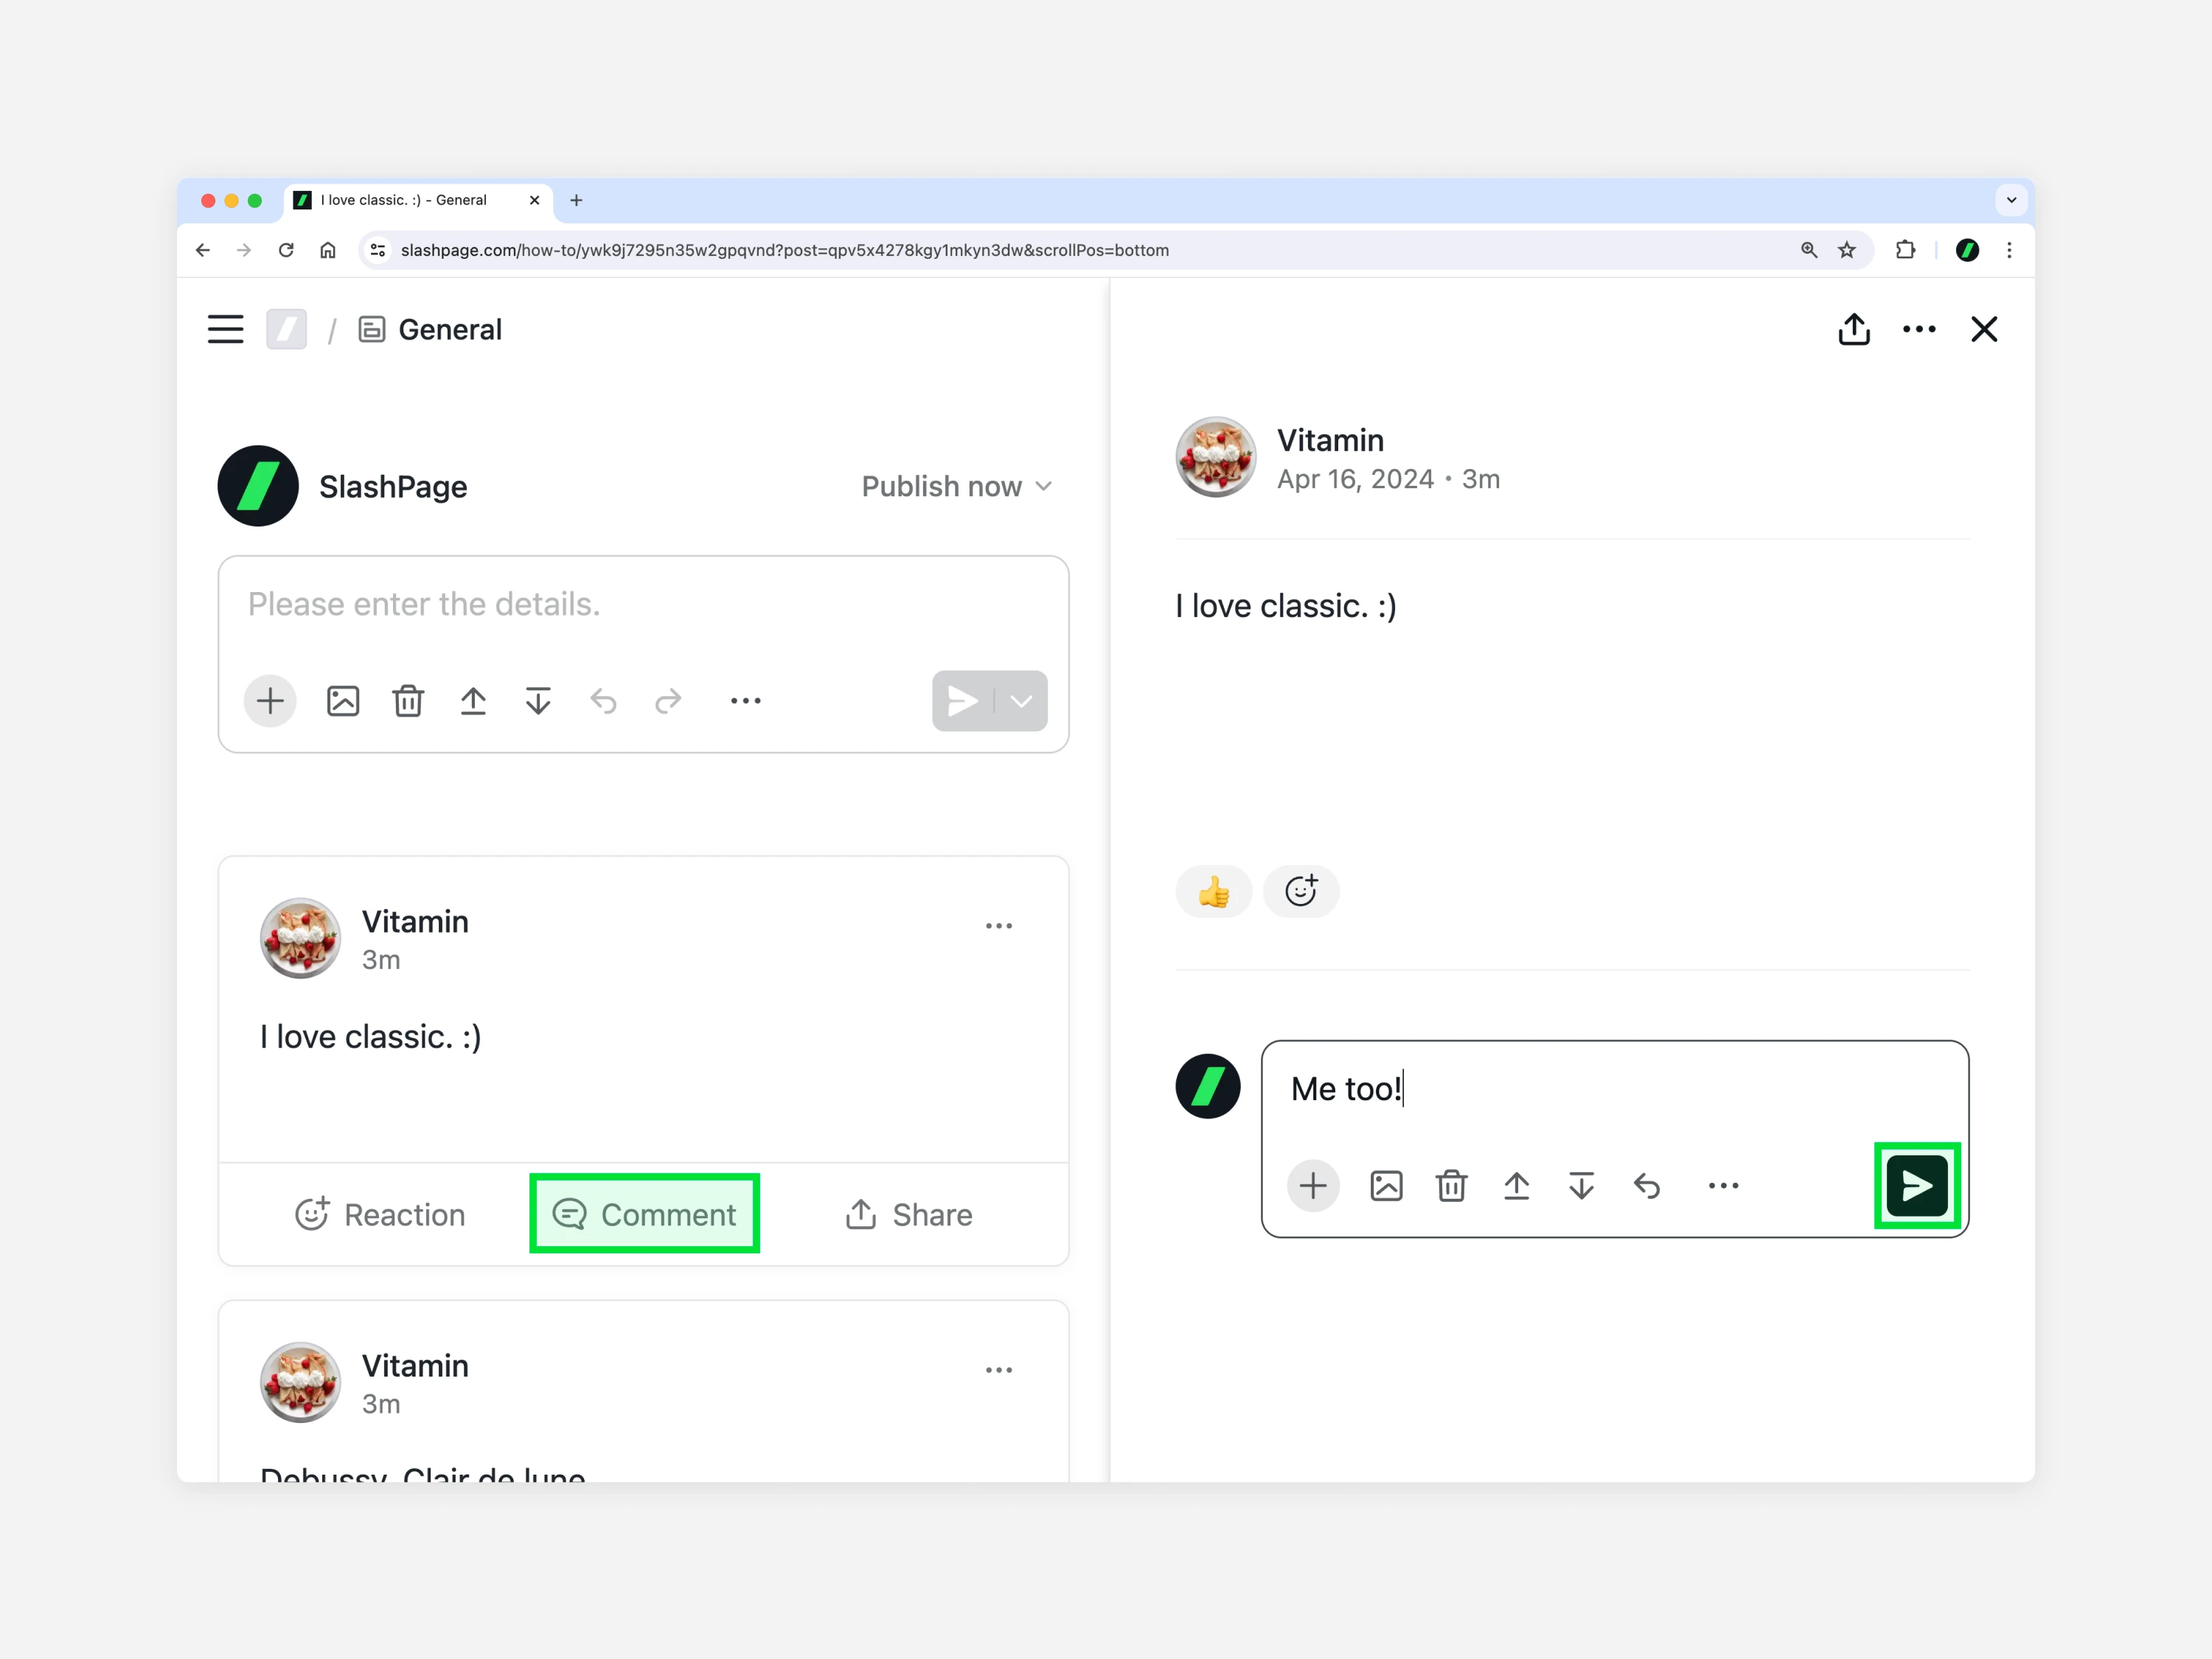Open more options in post editor toolbar
This screenshot has height=1659, width=2212.
[746, 701]
